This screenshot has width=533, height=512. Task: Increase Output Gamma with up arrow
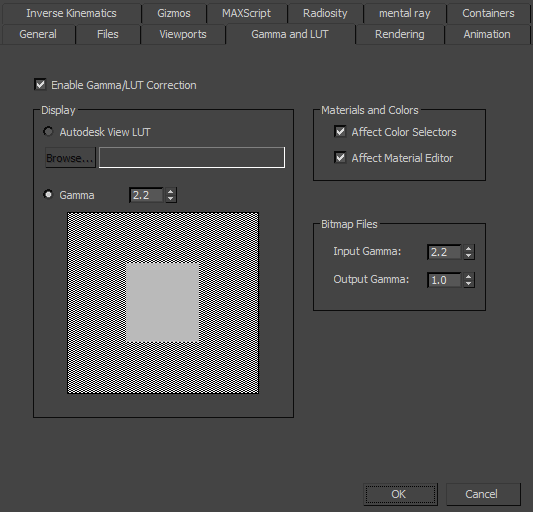click(x=469, y=276)
